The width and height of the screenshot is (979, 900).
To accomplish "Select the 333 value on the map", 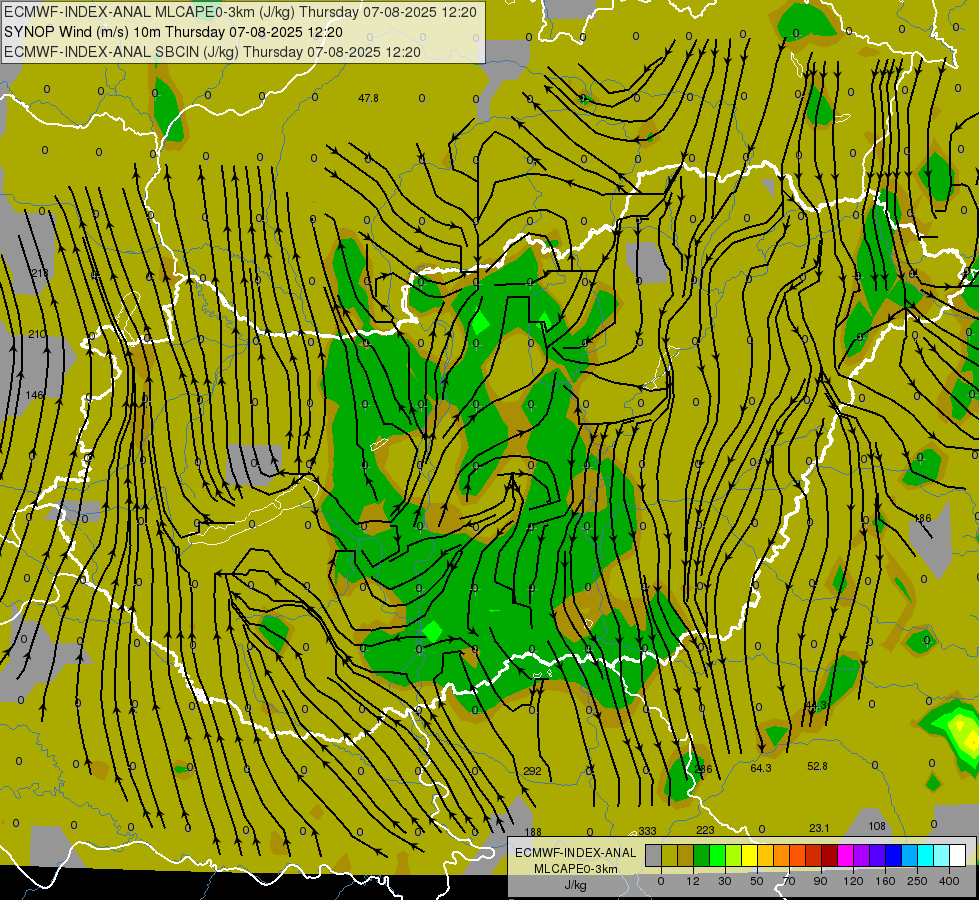I will [x=647, y=831].
